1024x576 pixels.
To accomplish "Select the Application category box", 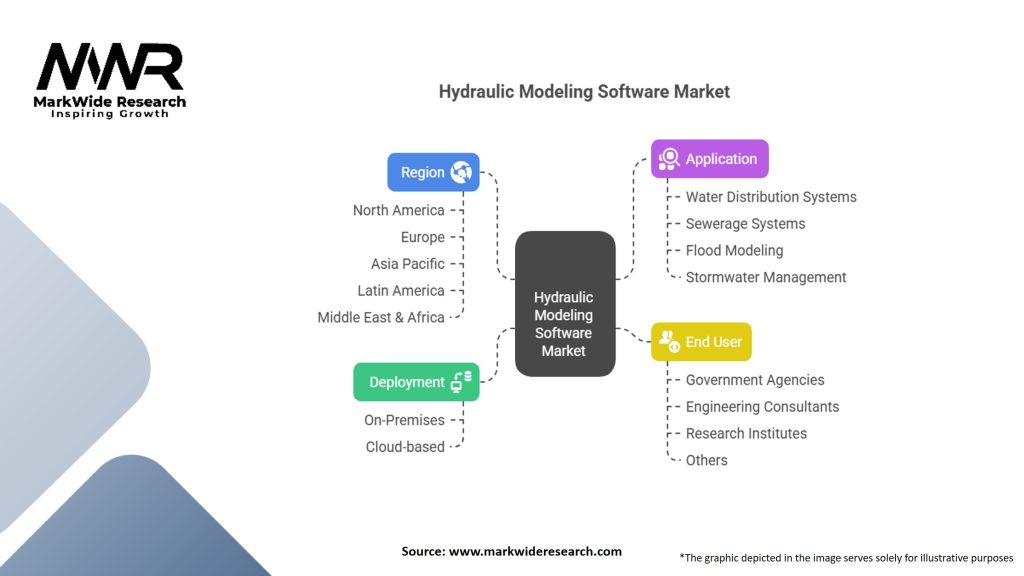I will pyautogui.click(x=709, y=159).
